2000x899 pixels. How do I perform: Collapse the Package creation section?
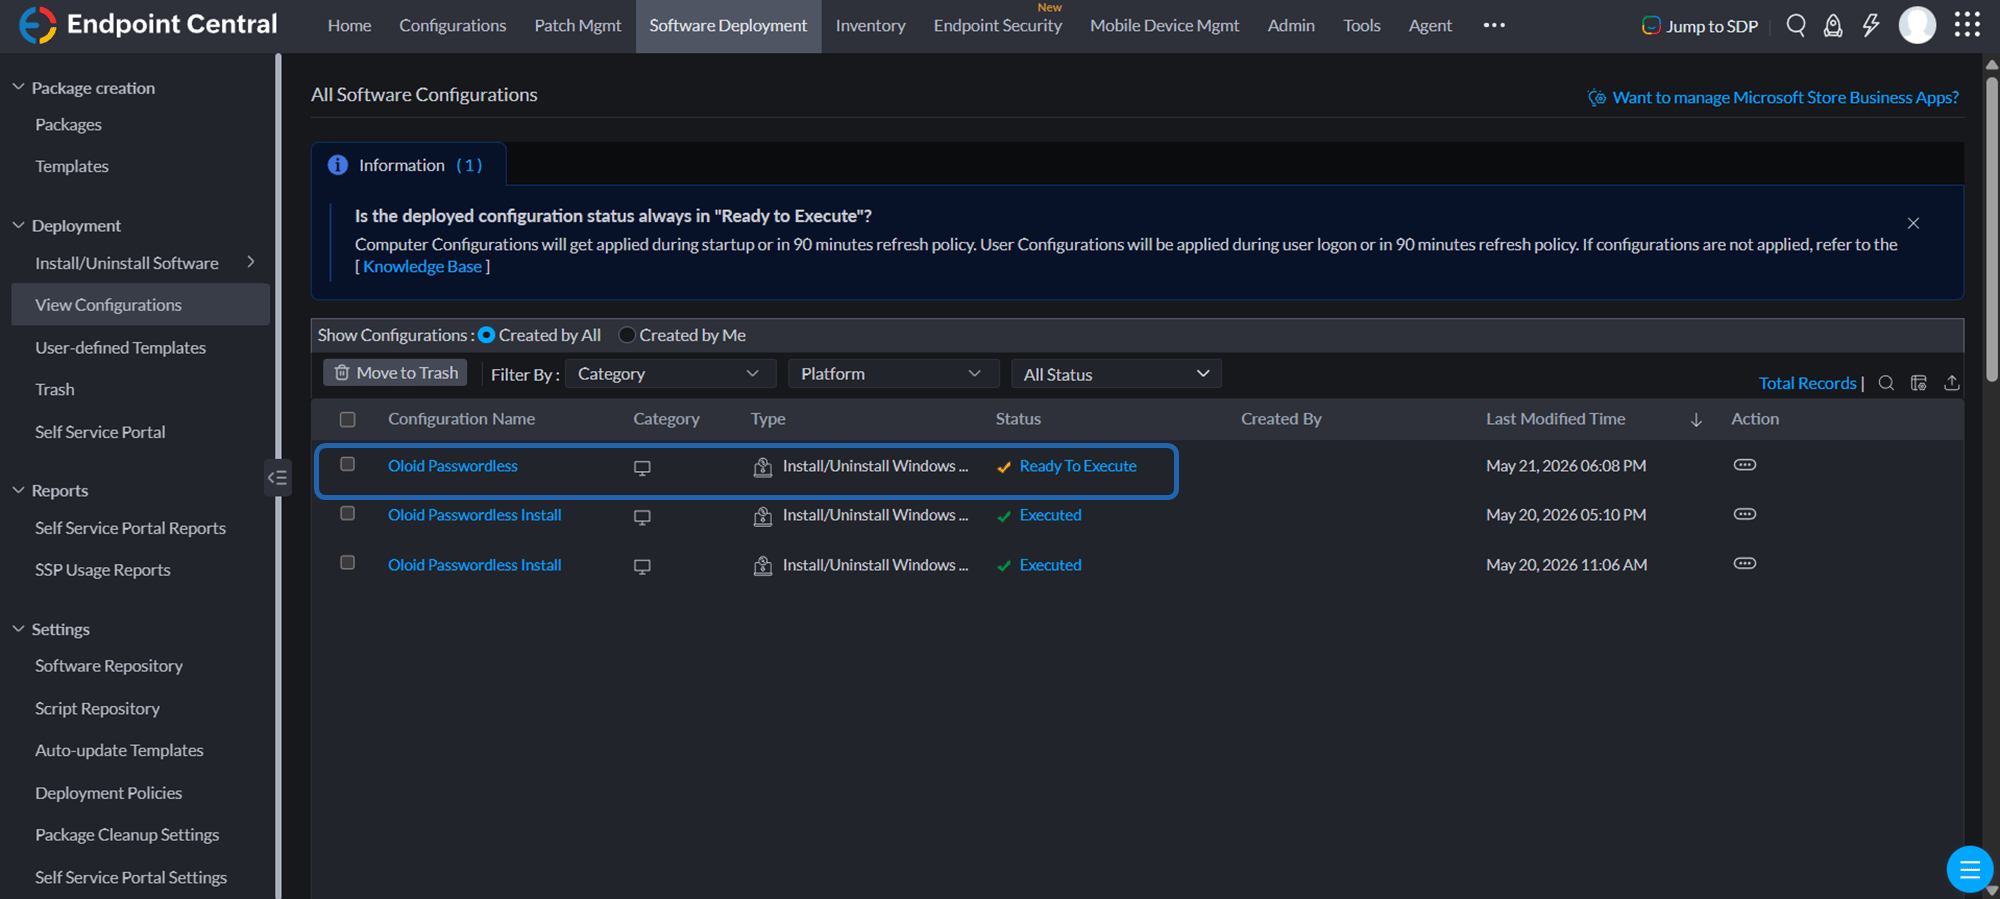(18, 87)
